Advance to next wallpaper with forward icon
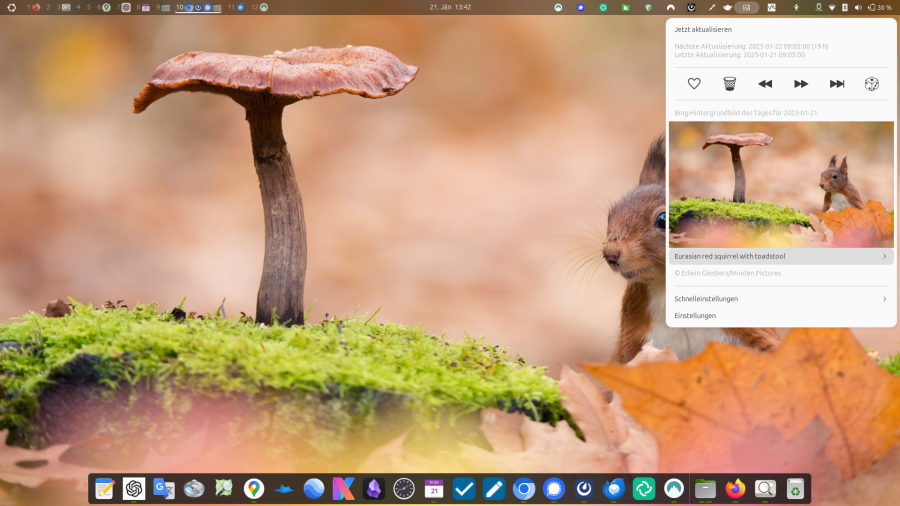900x506 pixels. [x=801, y=84]
